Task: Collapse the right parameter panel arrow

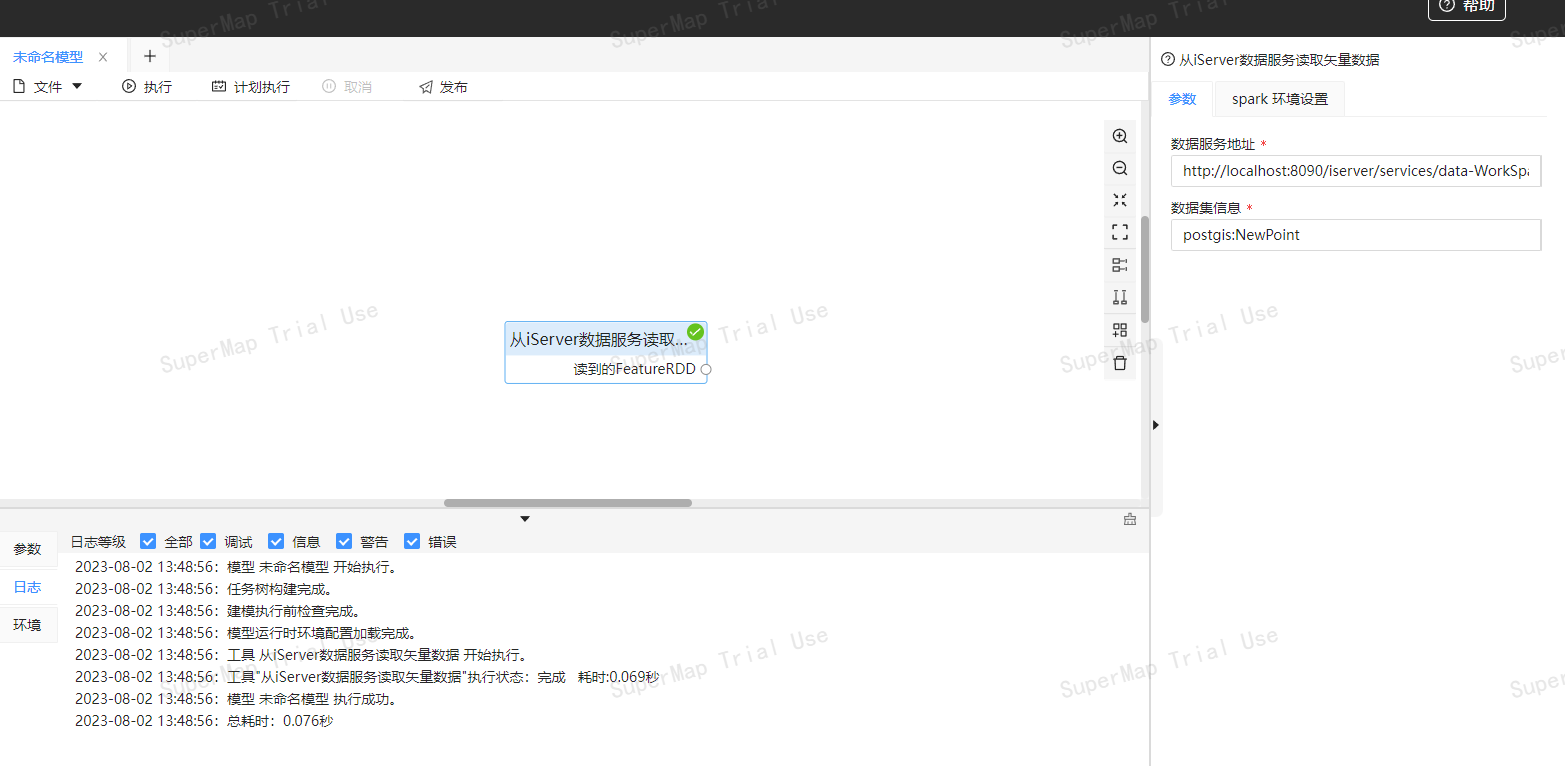Action: pyautogui.click(x=1156, y=425)
